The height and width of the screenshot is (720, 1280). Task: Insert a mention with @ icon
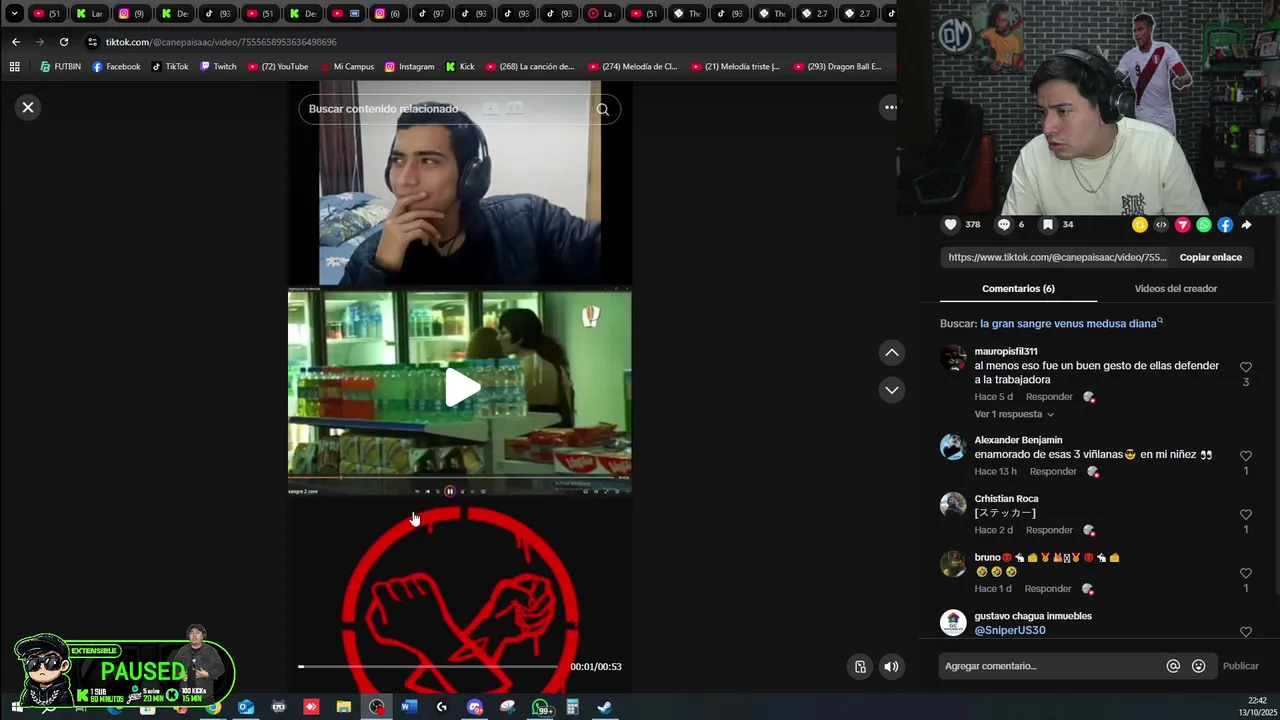(x=1173, y=666)
